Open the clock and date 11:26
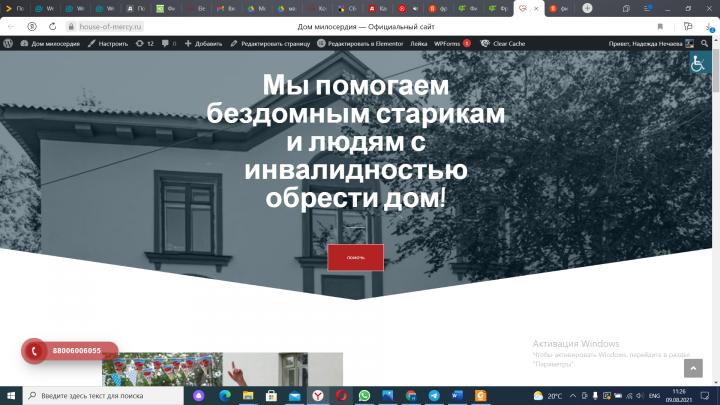This screenshot has height=405, width=720. (x=679, y=395)
